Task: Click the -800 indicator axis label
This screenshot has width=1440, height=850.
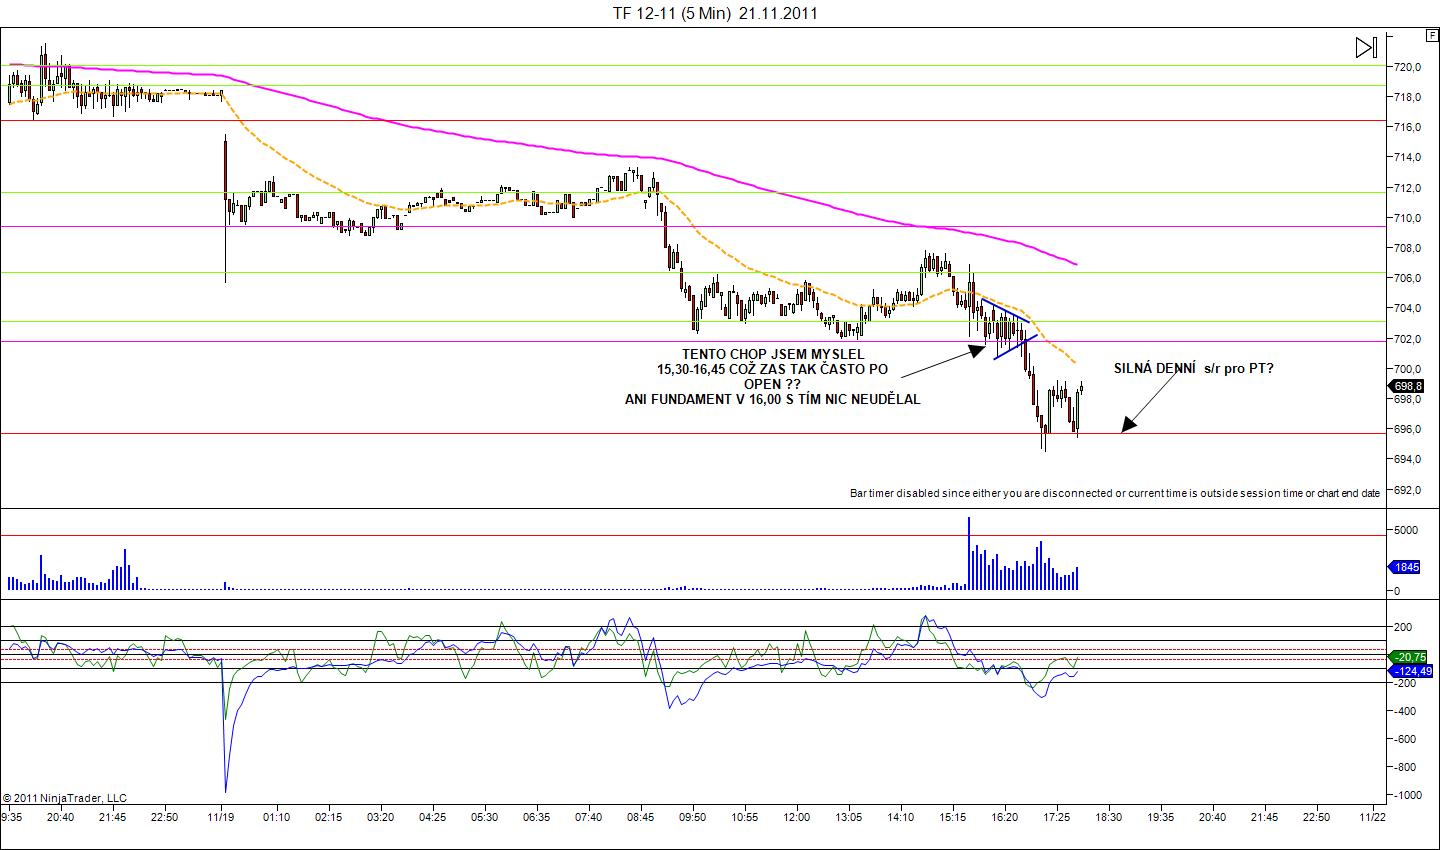Action: [1406, 767]
